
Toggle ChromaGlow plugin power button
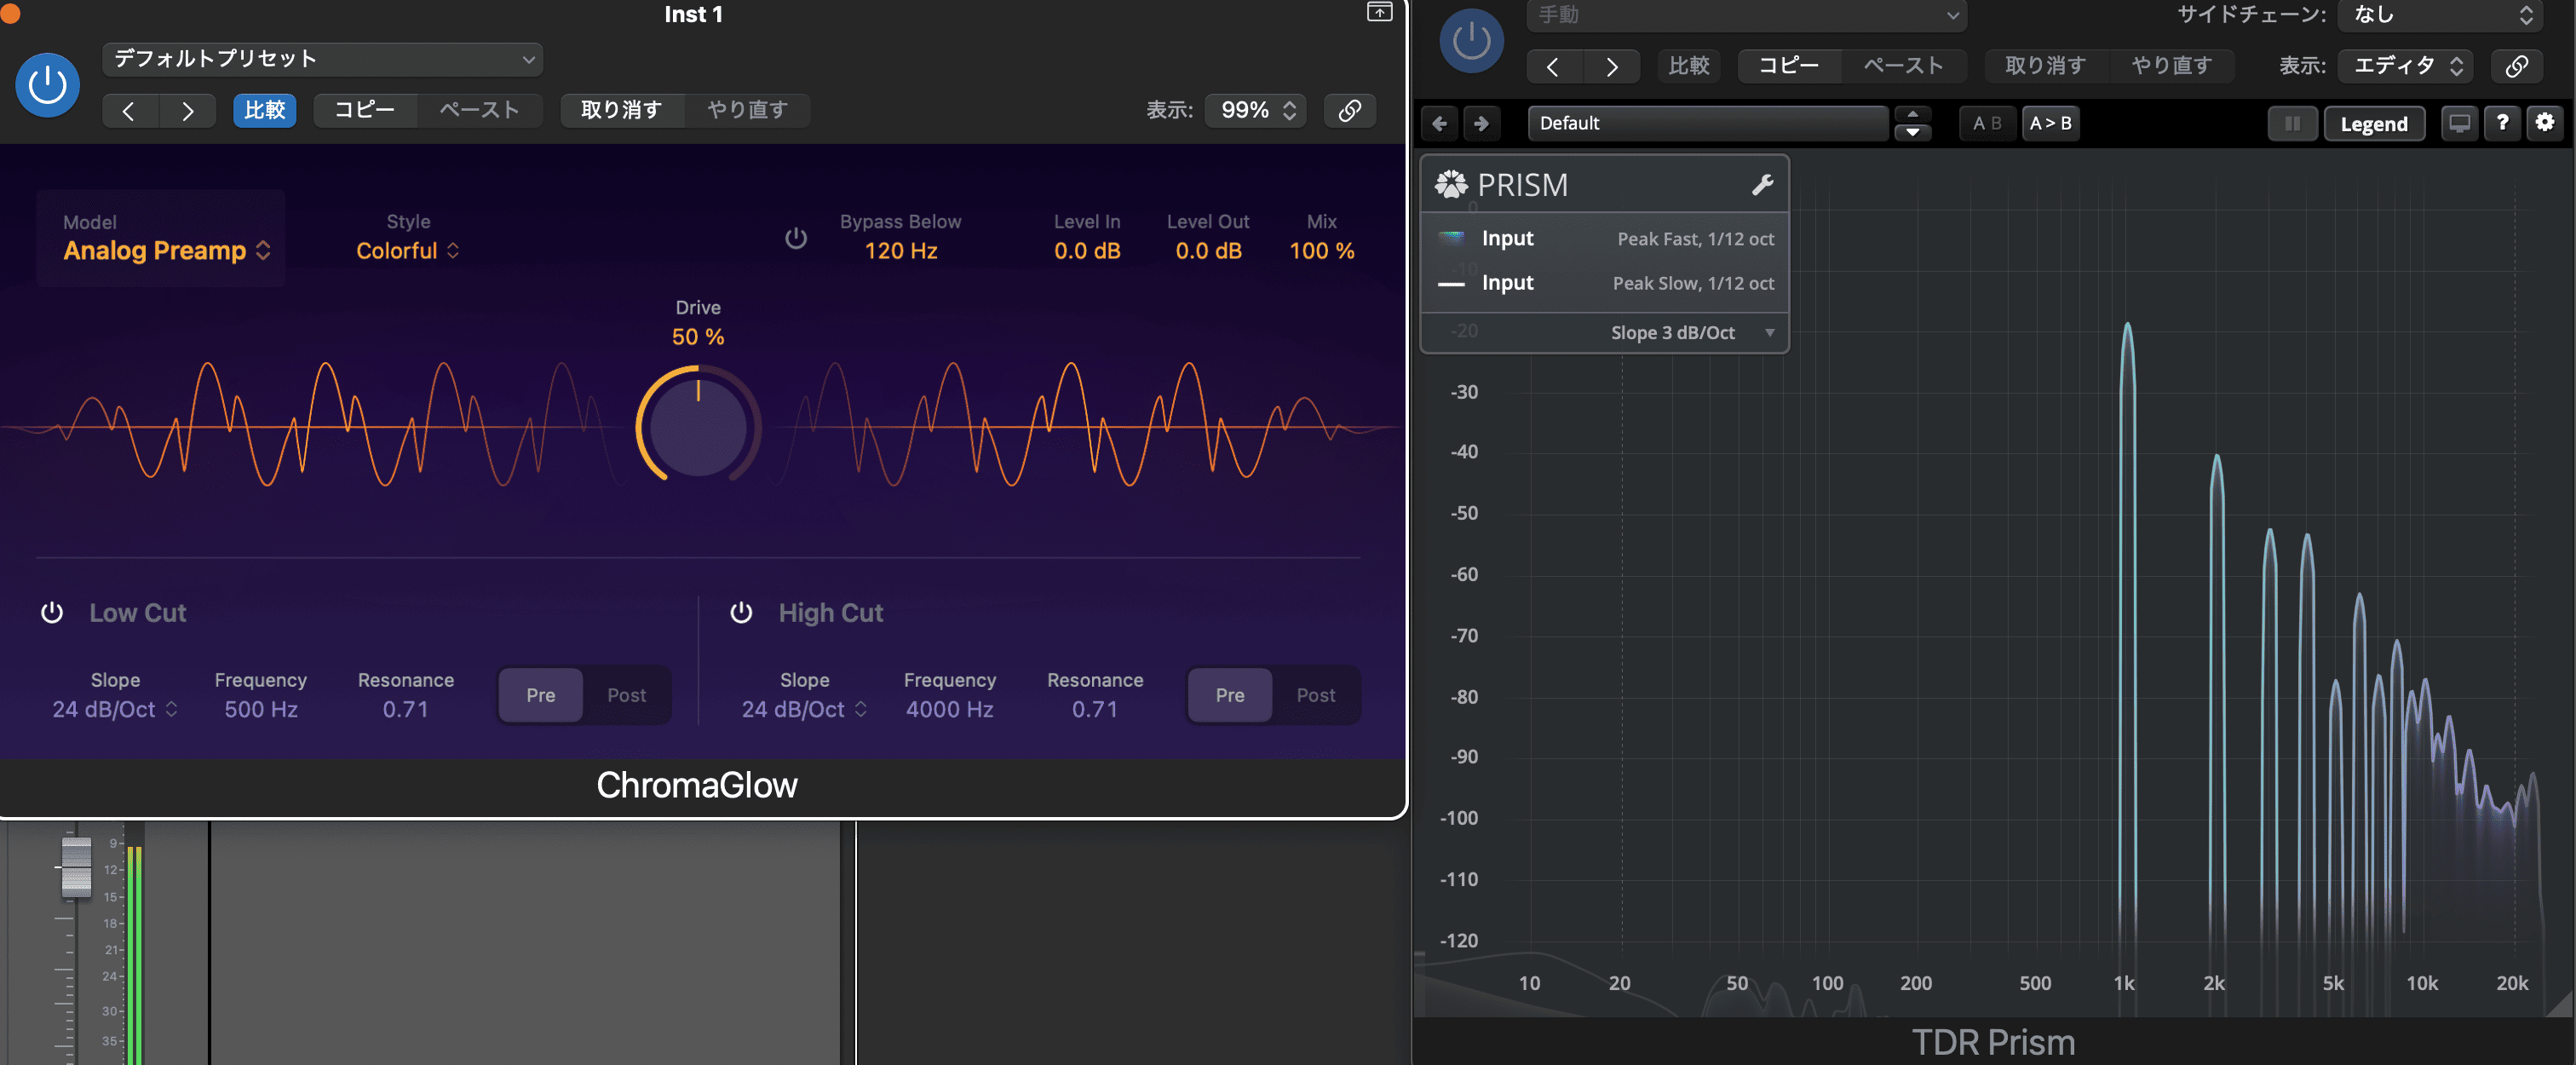[x=47, y=85]
